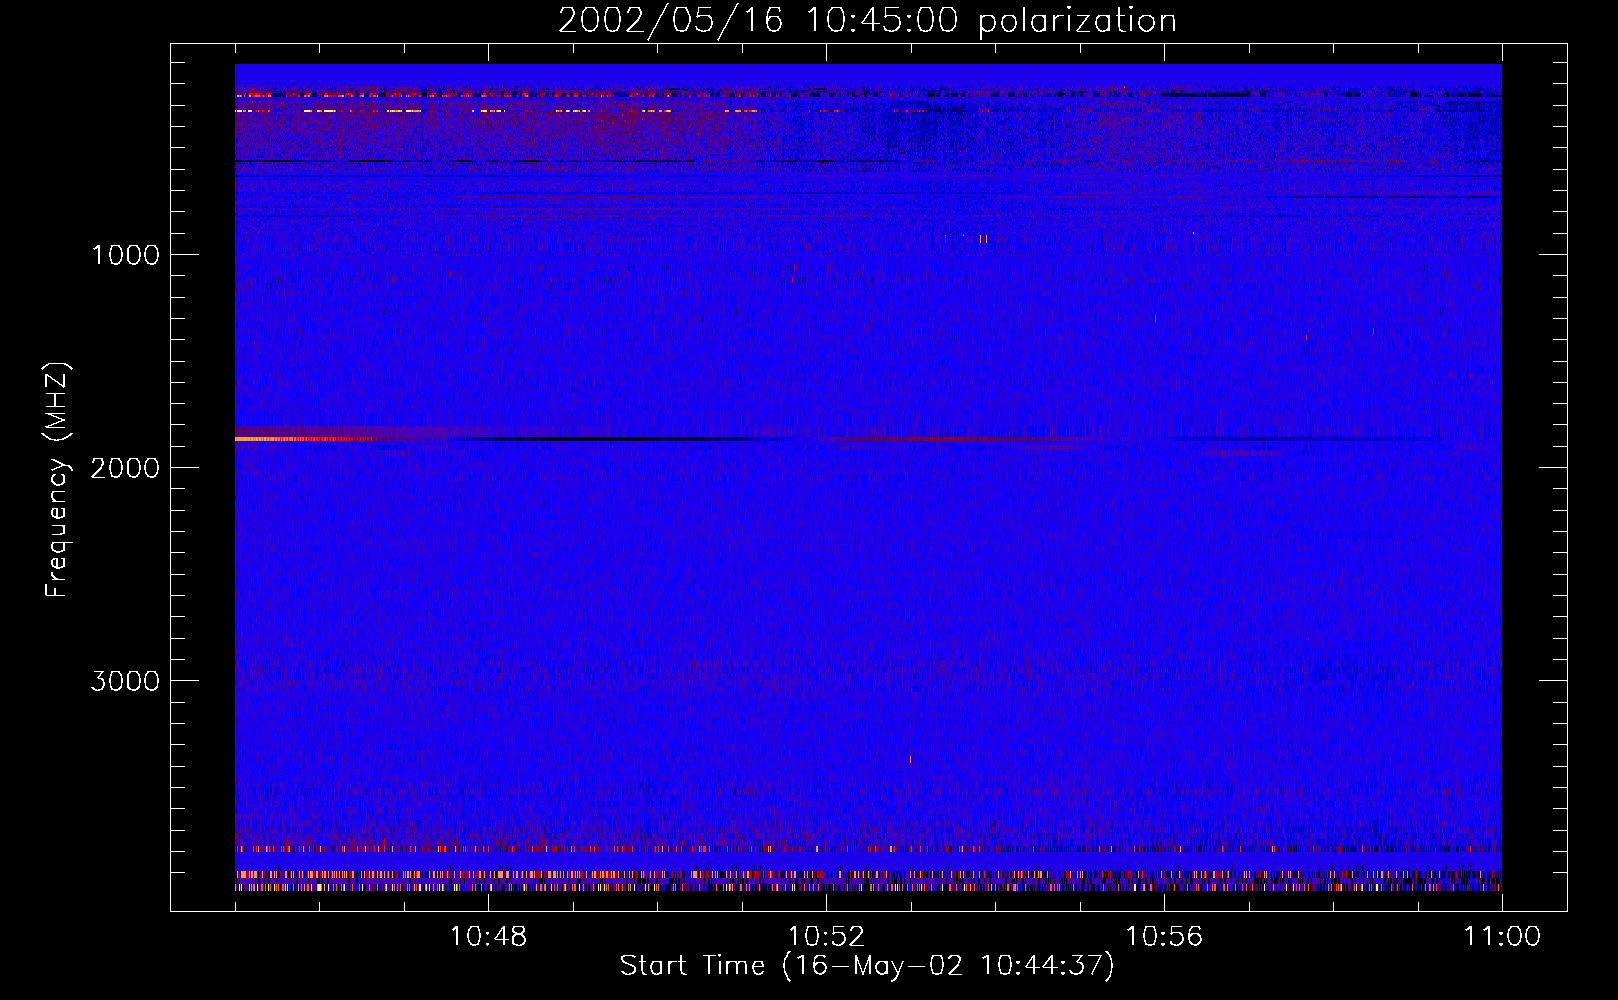Click the "11:00" time tick label
The image size is (1618, 1000).
point(1502,937)
